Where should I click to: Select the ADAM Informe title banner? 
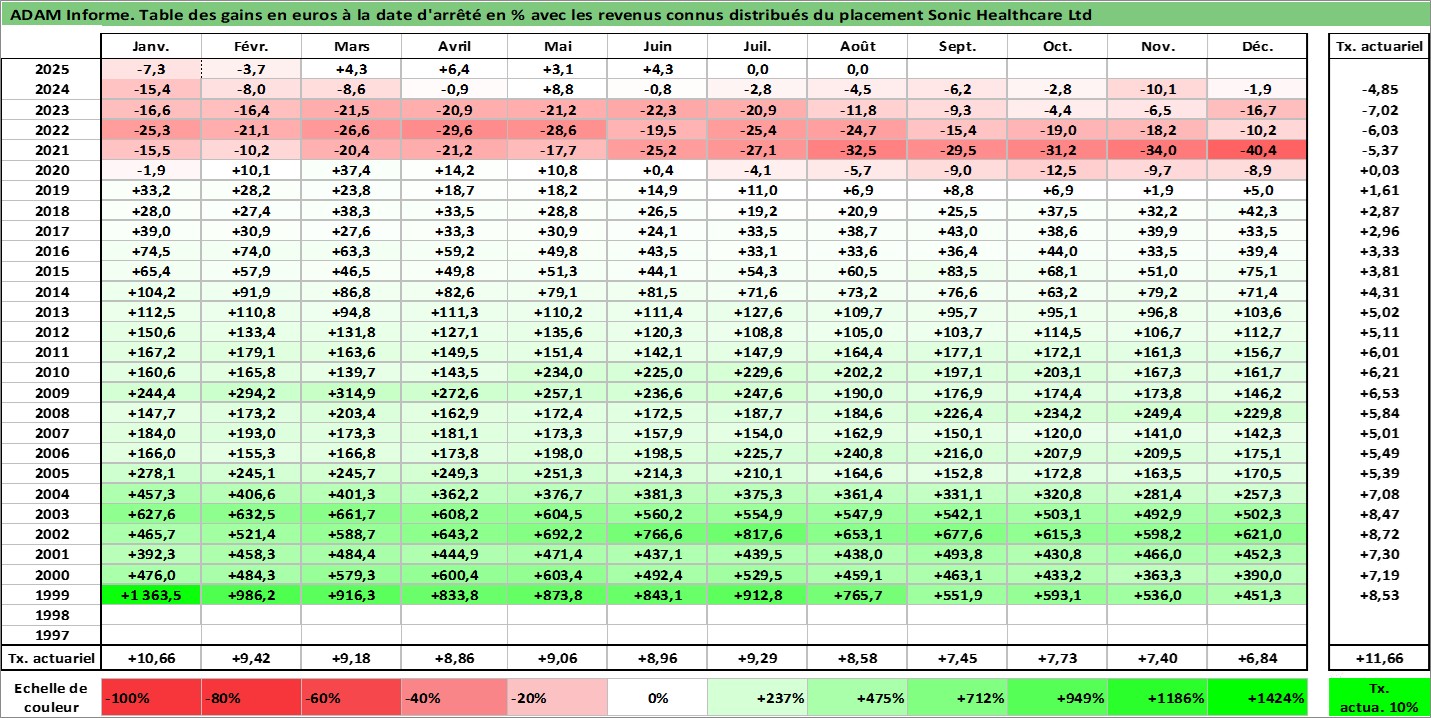(715, 15)
